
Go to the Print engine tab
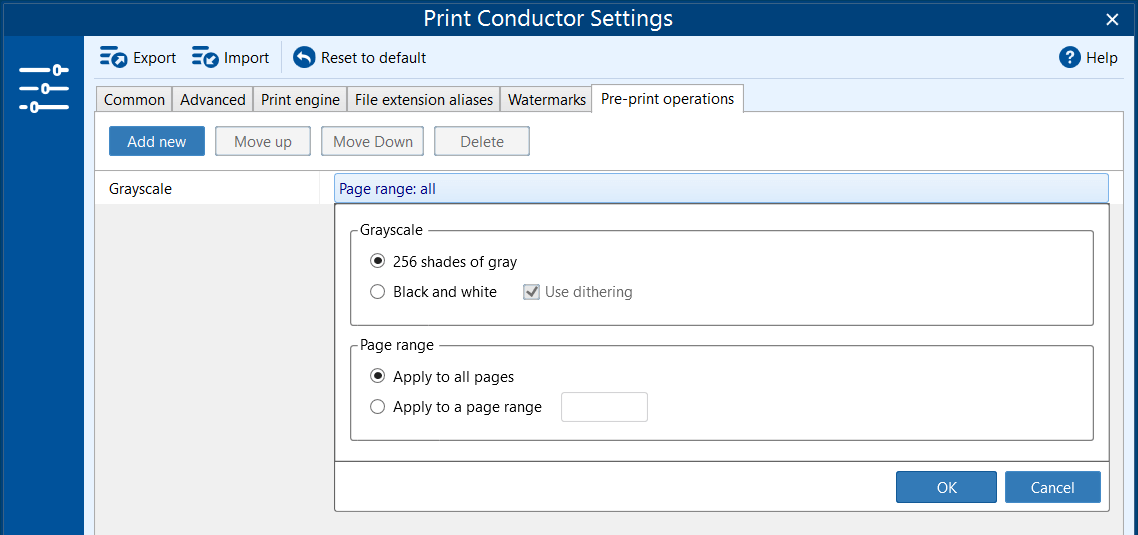[300, 100]
